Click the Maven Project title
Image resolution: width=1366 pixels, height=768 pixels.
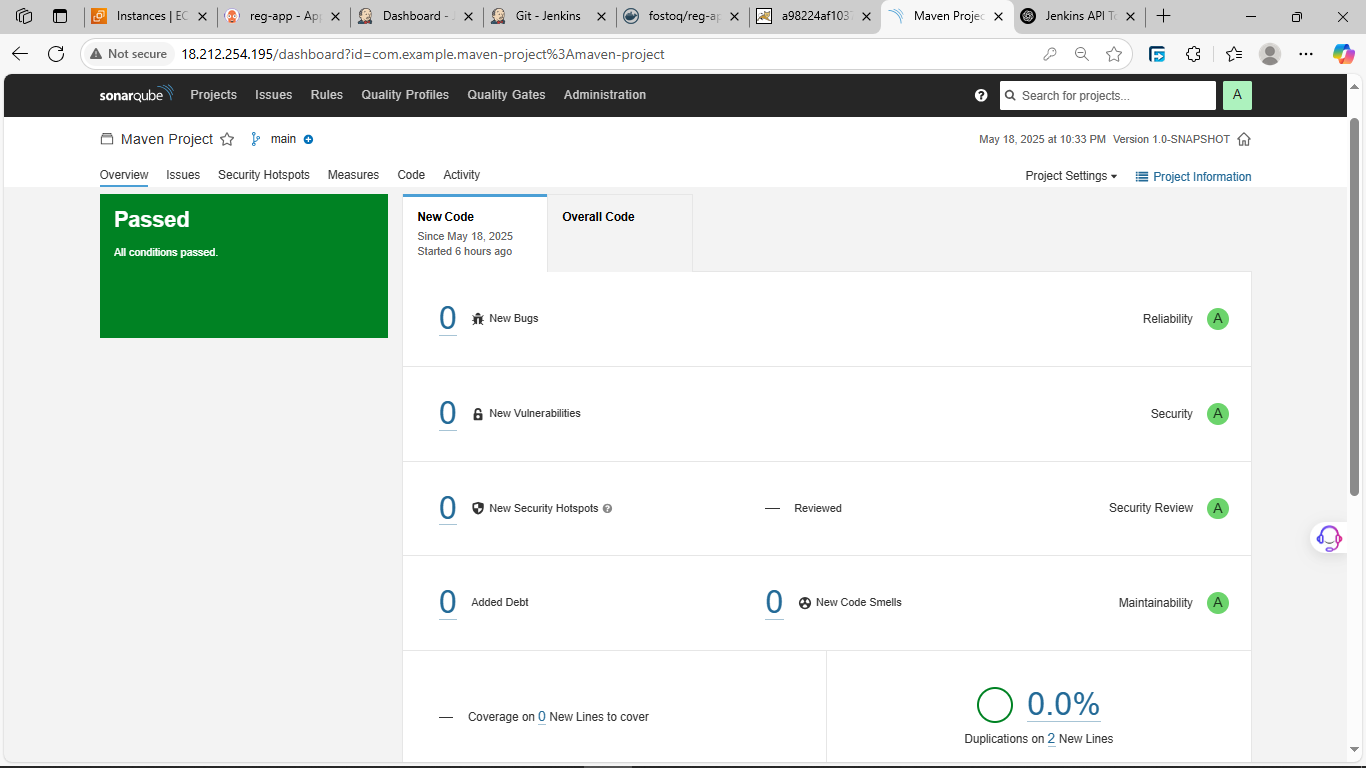167,139
